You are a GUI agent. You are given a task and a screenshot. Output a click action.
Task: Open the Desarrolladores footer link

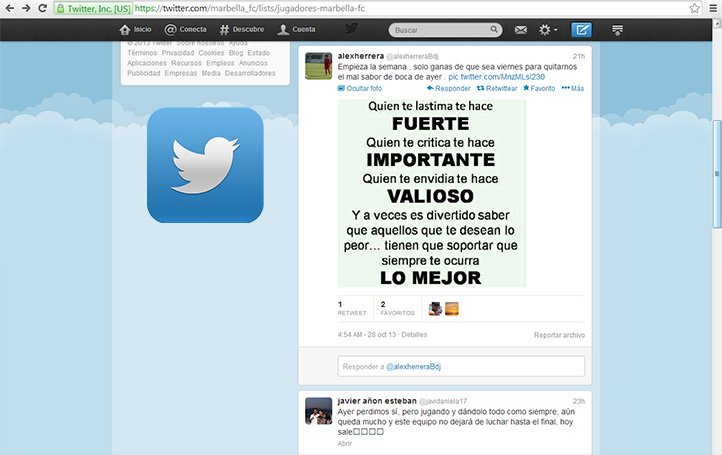250,73
